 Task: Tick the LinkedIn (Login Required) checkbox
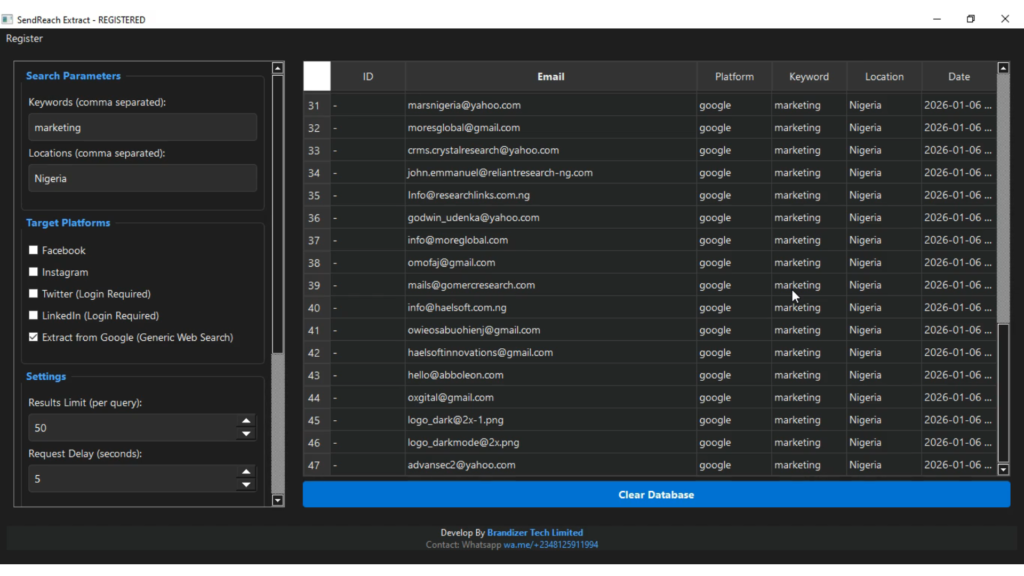[34, 315]
